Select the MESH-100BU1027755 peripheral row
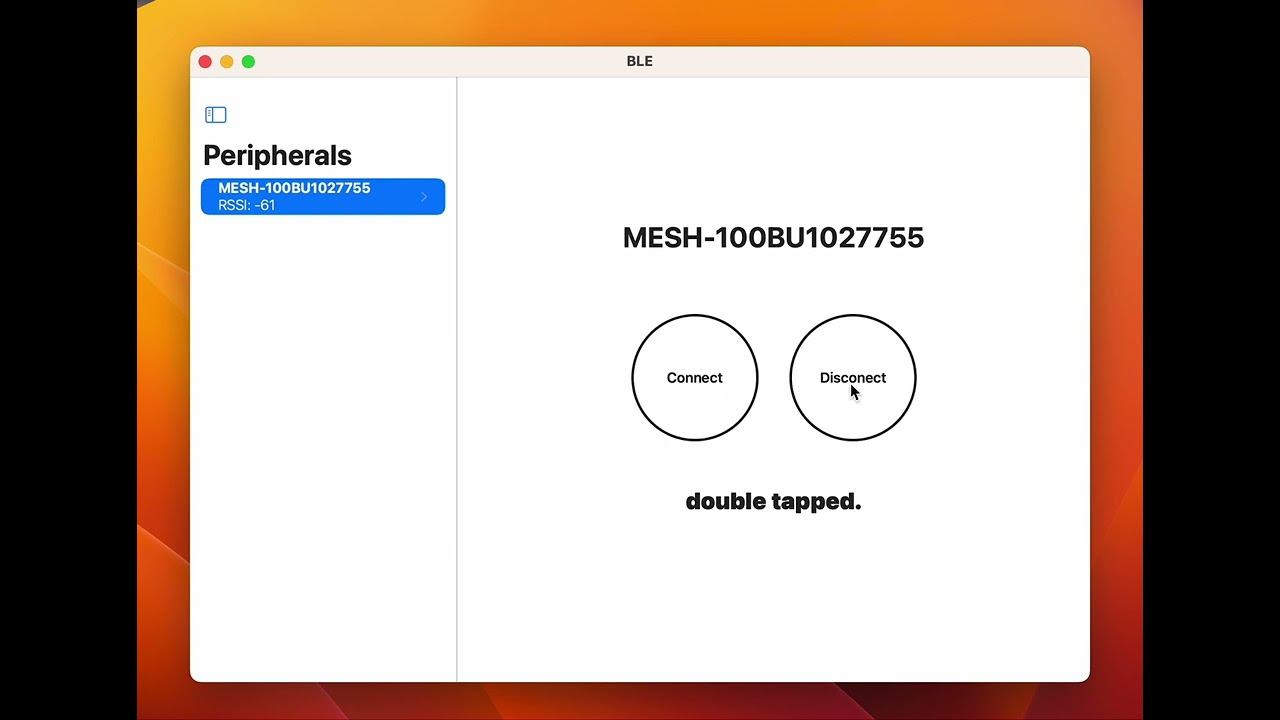Screen dimensions: 1280x720 pos(323,196)
